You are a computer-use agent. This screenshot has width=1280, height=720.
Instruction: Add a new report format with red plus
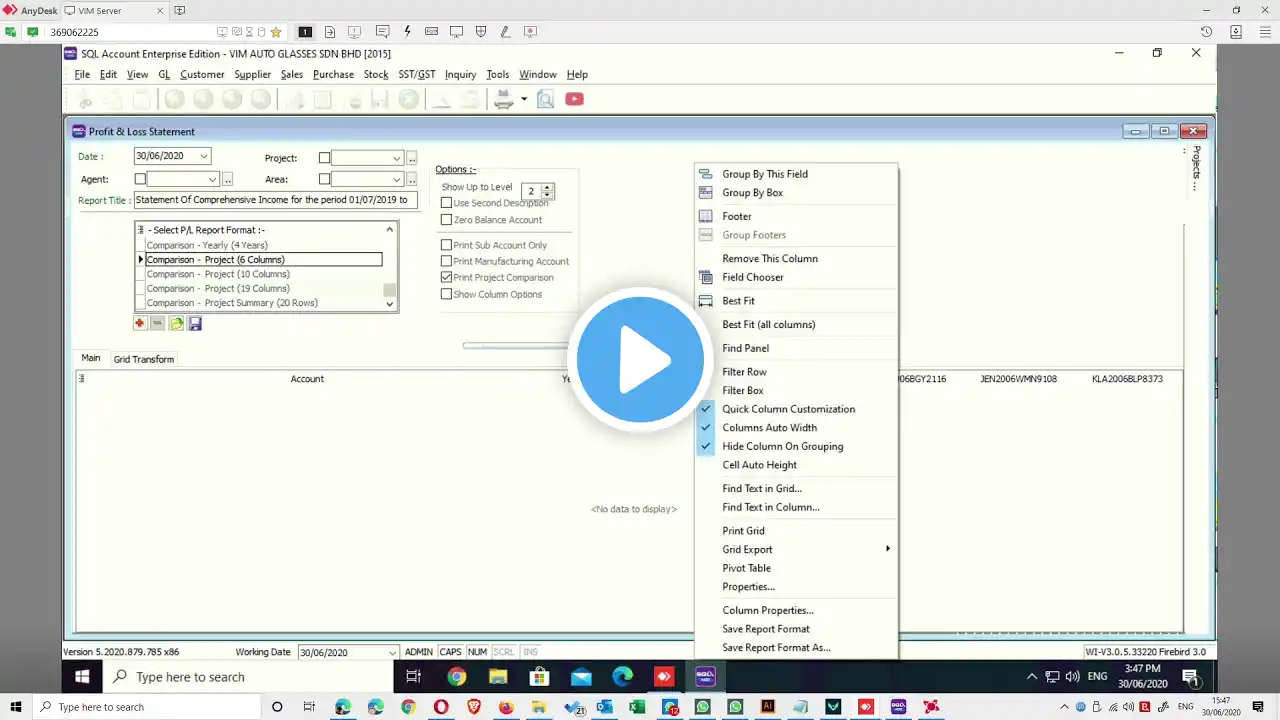140,323
